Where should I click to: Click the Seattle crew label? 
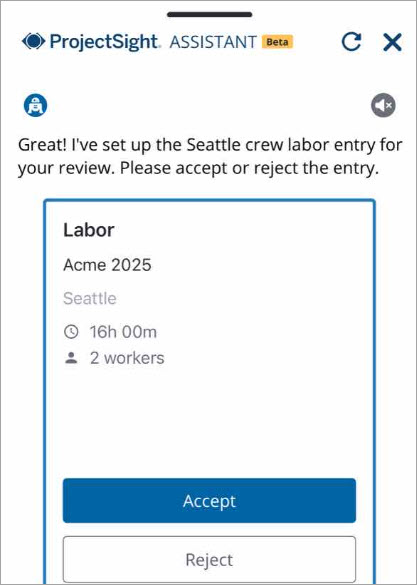pyautogui.click(x=90, y=298)
